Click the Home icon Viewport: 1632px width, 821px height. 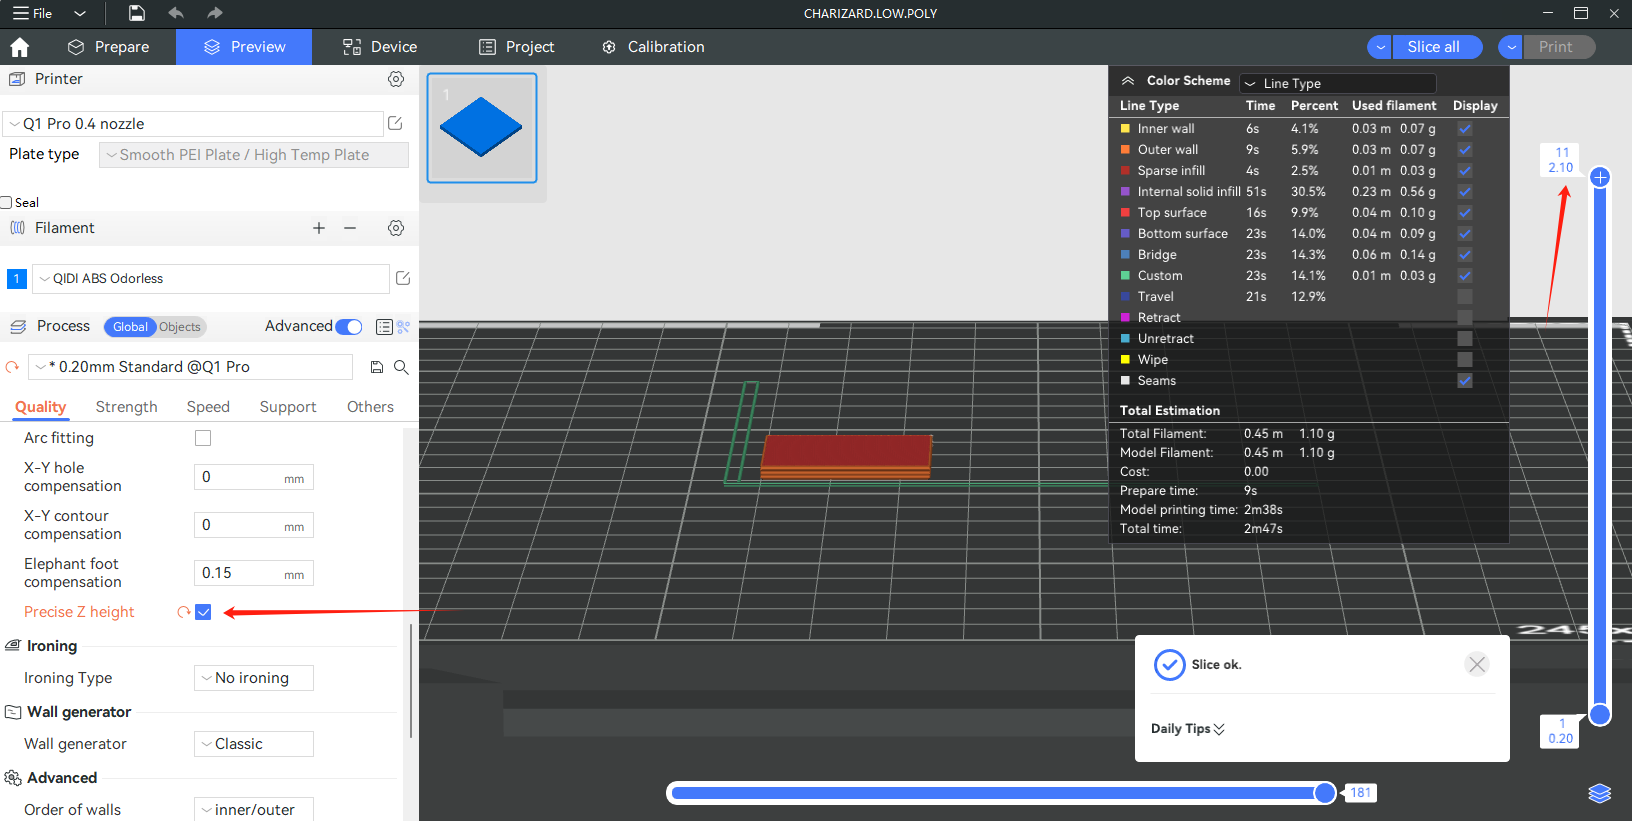(x=19, y=47)
